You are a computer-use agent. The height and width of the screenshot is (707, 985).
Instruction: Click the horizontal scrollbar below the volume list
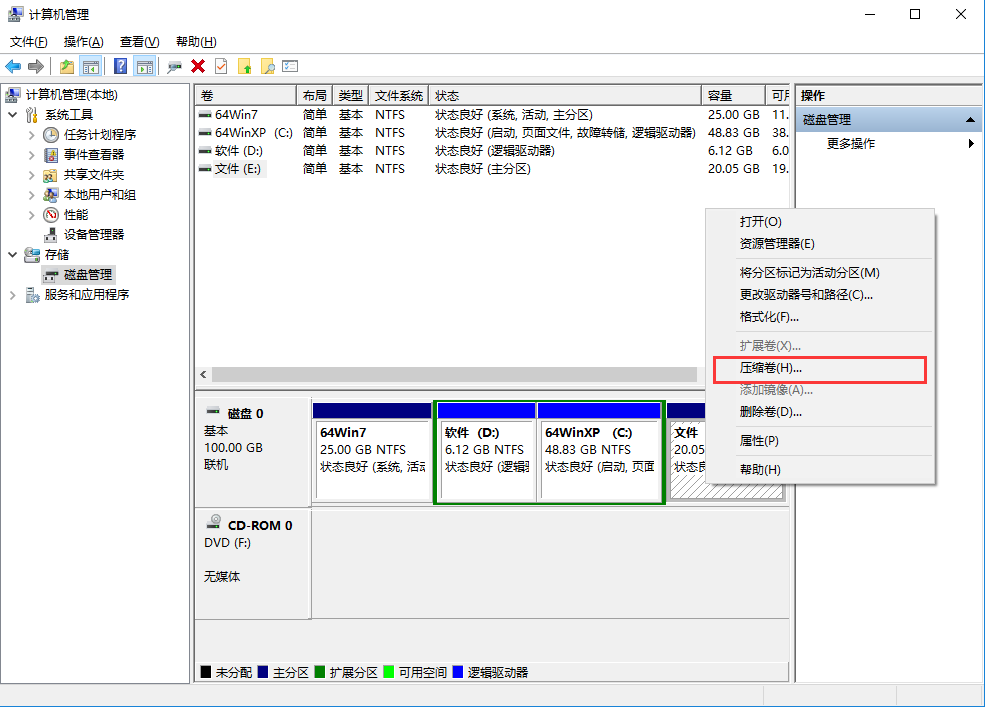coord(450,374)
